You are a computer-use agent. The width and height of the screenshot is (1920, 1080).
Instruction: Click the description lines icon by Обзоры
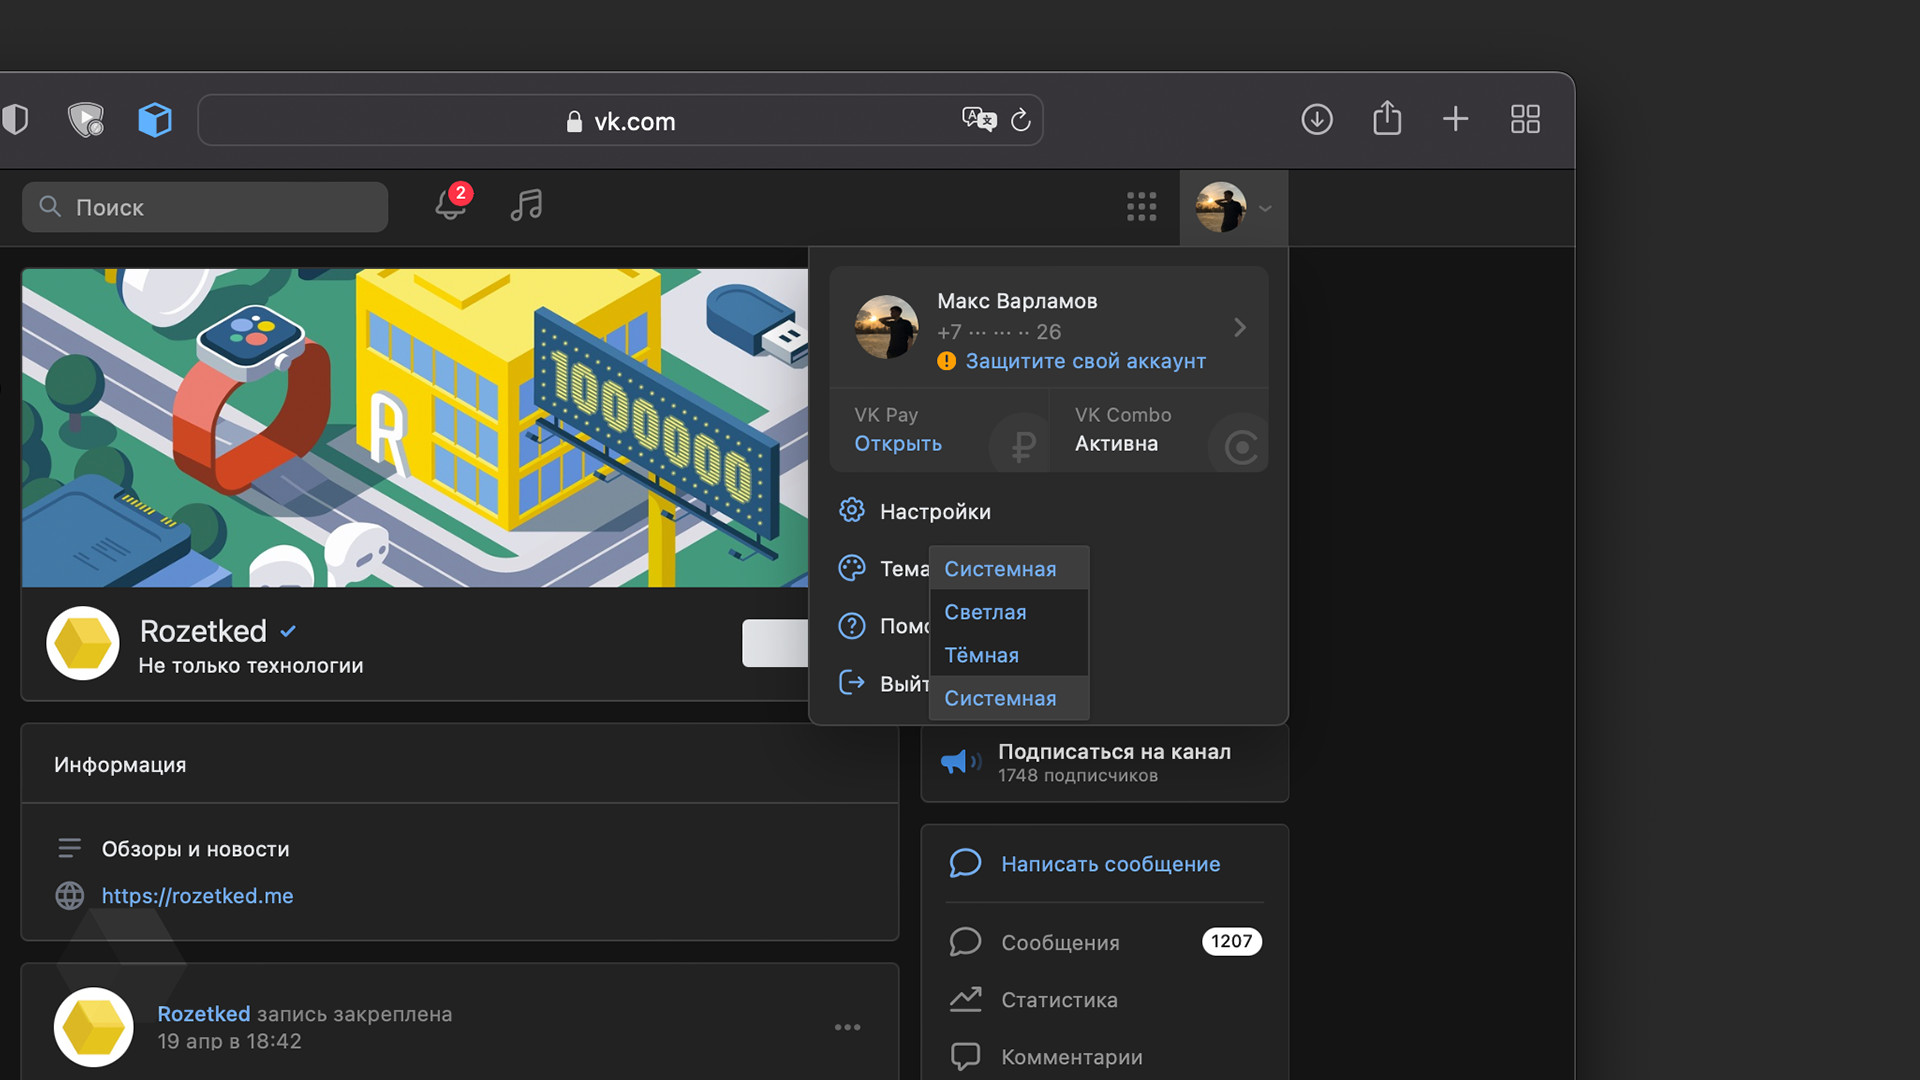pyautogui.click(x=69, y=848)
